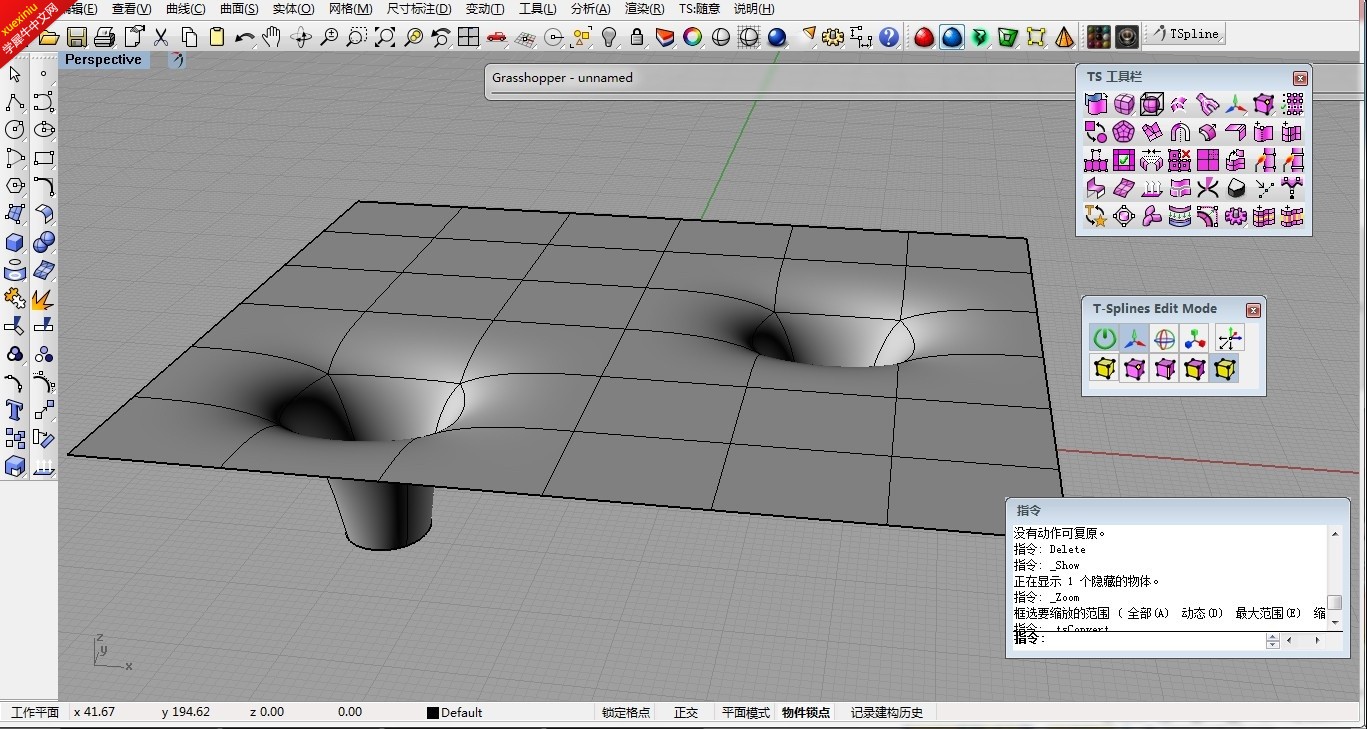Select the blue sphere render icon
This screenshot has height=729, width=1367.
777,38
